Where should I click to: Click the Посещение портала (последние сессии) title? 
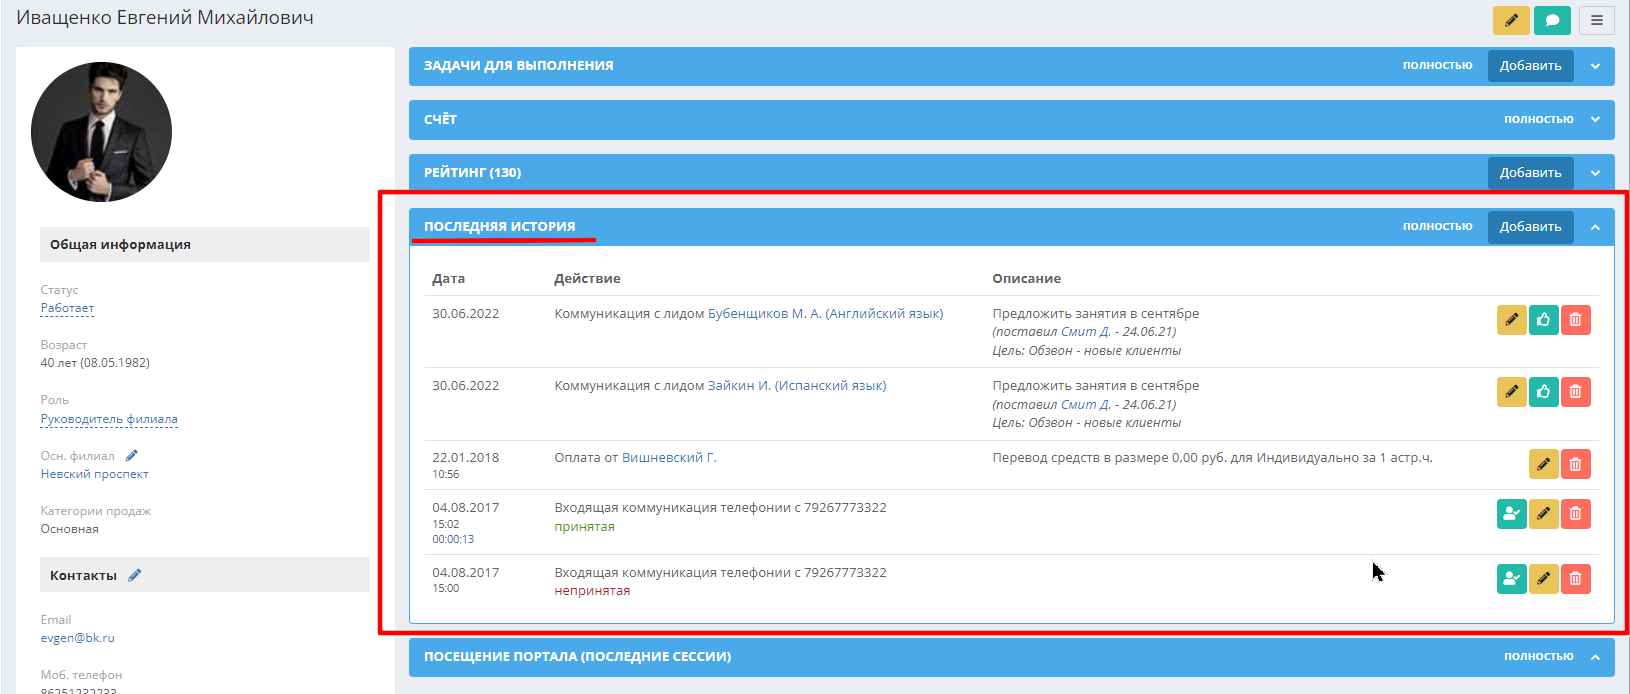coord(577,657)
